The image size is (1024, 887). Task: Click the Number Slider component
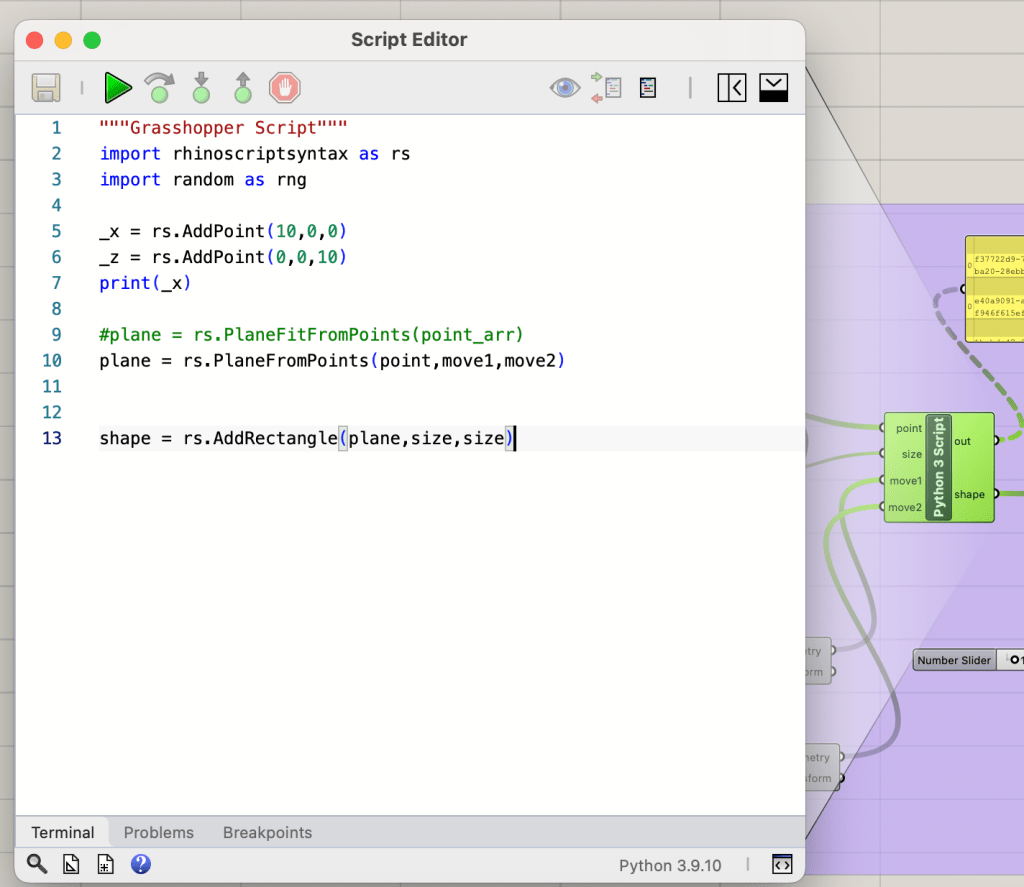click(954, 660)
